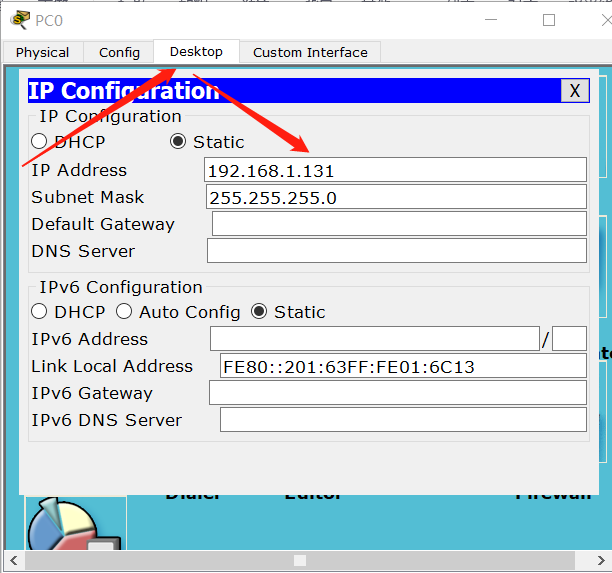Screen dimensions: 612x573
Task: Open the pie-chart desktop app icon
Action: point(75,523)
